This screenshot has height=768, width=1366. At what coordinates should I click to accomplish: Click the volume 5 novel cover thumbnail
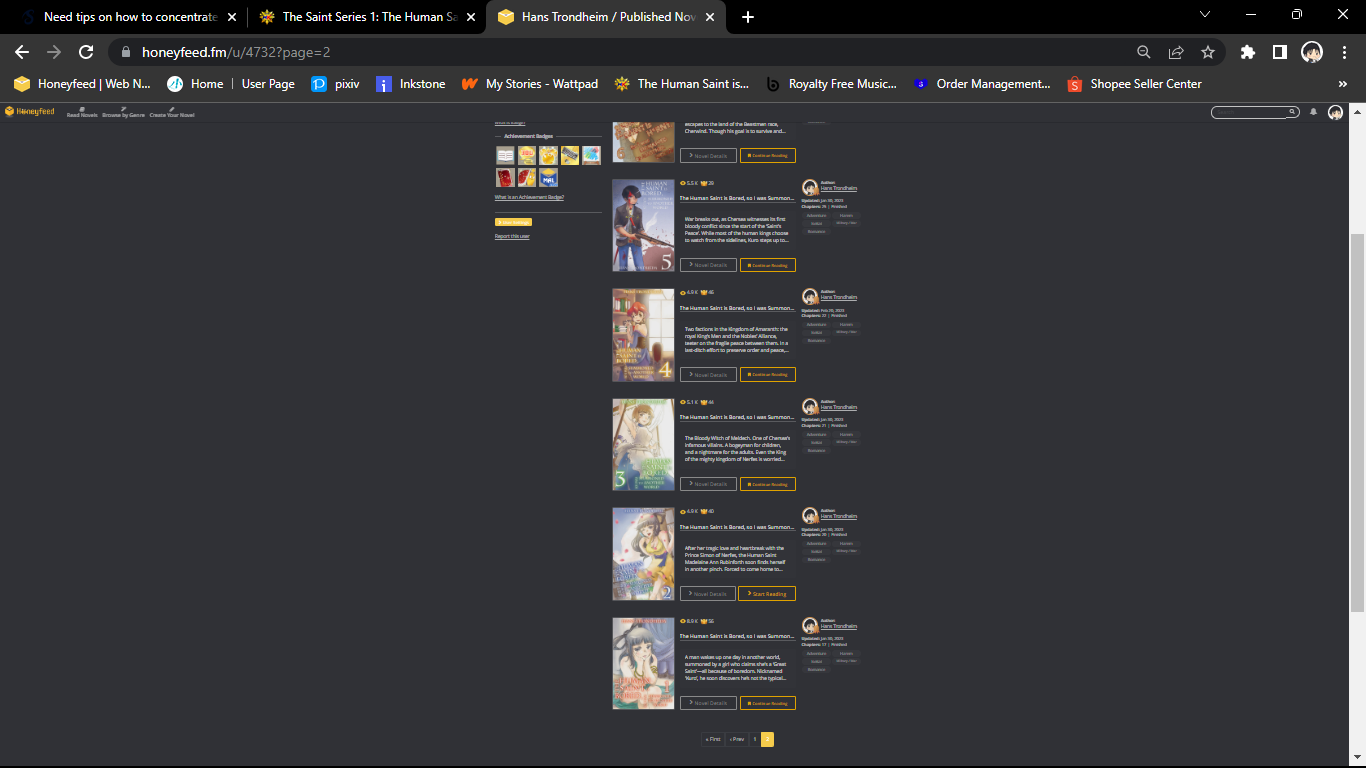[x=643, y=226]
